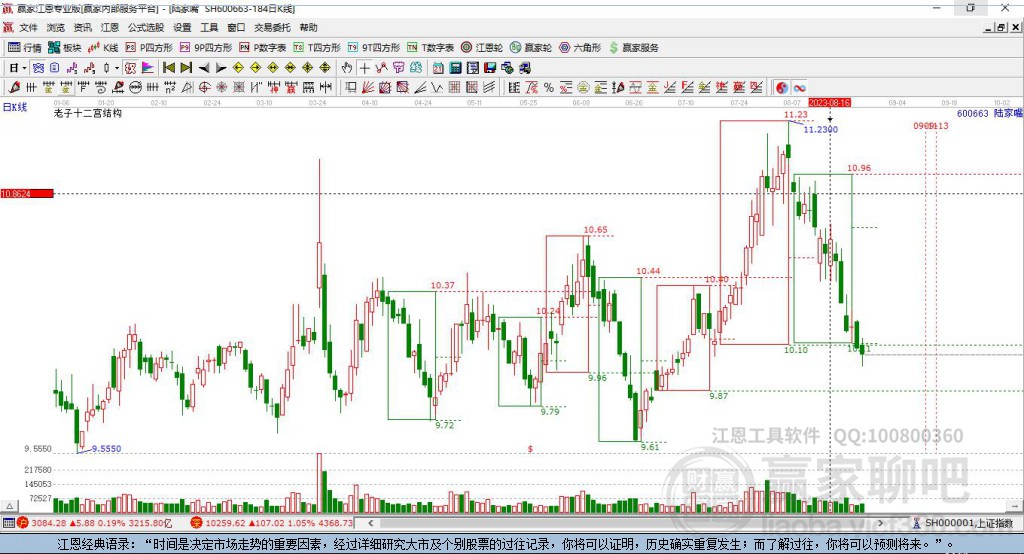
Task: Open the 文件 menu
Action: [x=29, y=27]
